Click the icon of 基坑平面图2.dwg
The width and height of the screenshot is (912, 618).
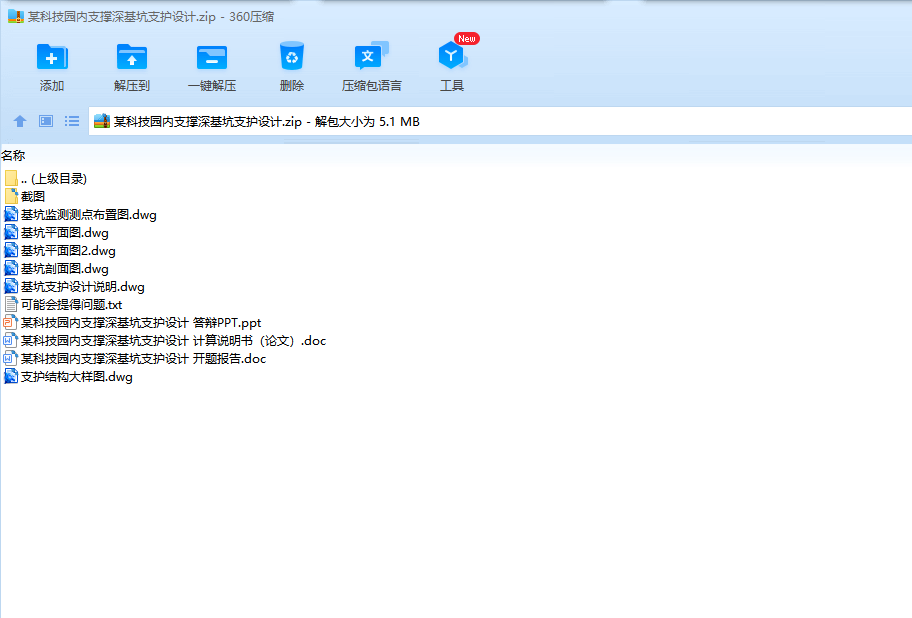click(11, 250)
